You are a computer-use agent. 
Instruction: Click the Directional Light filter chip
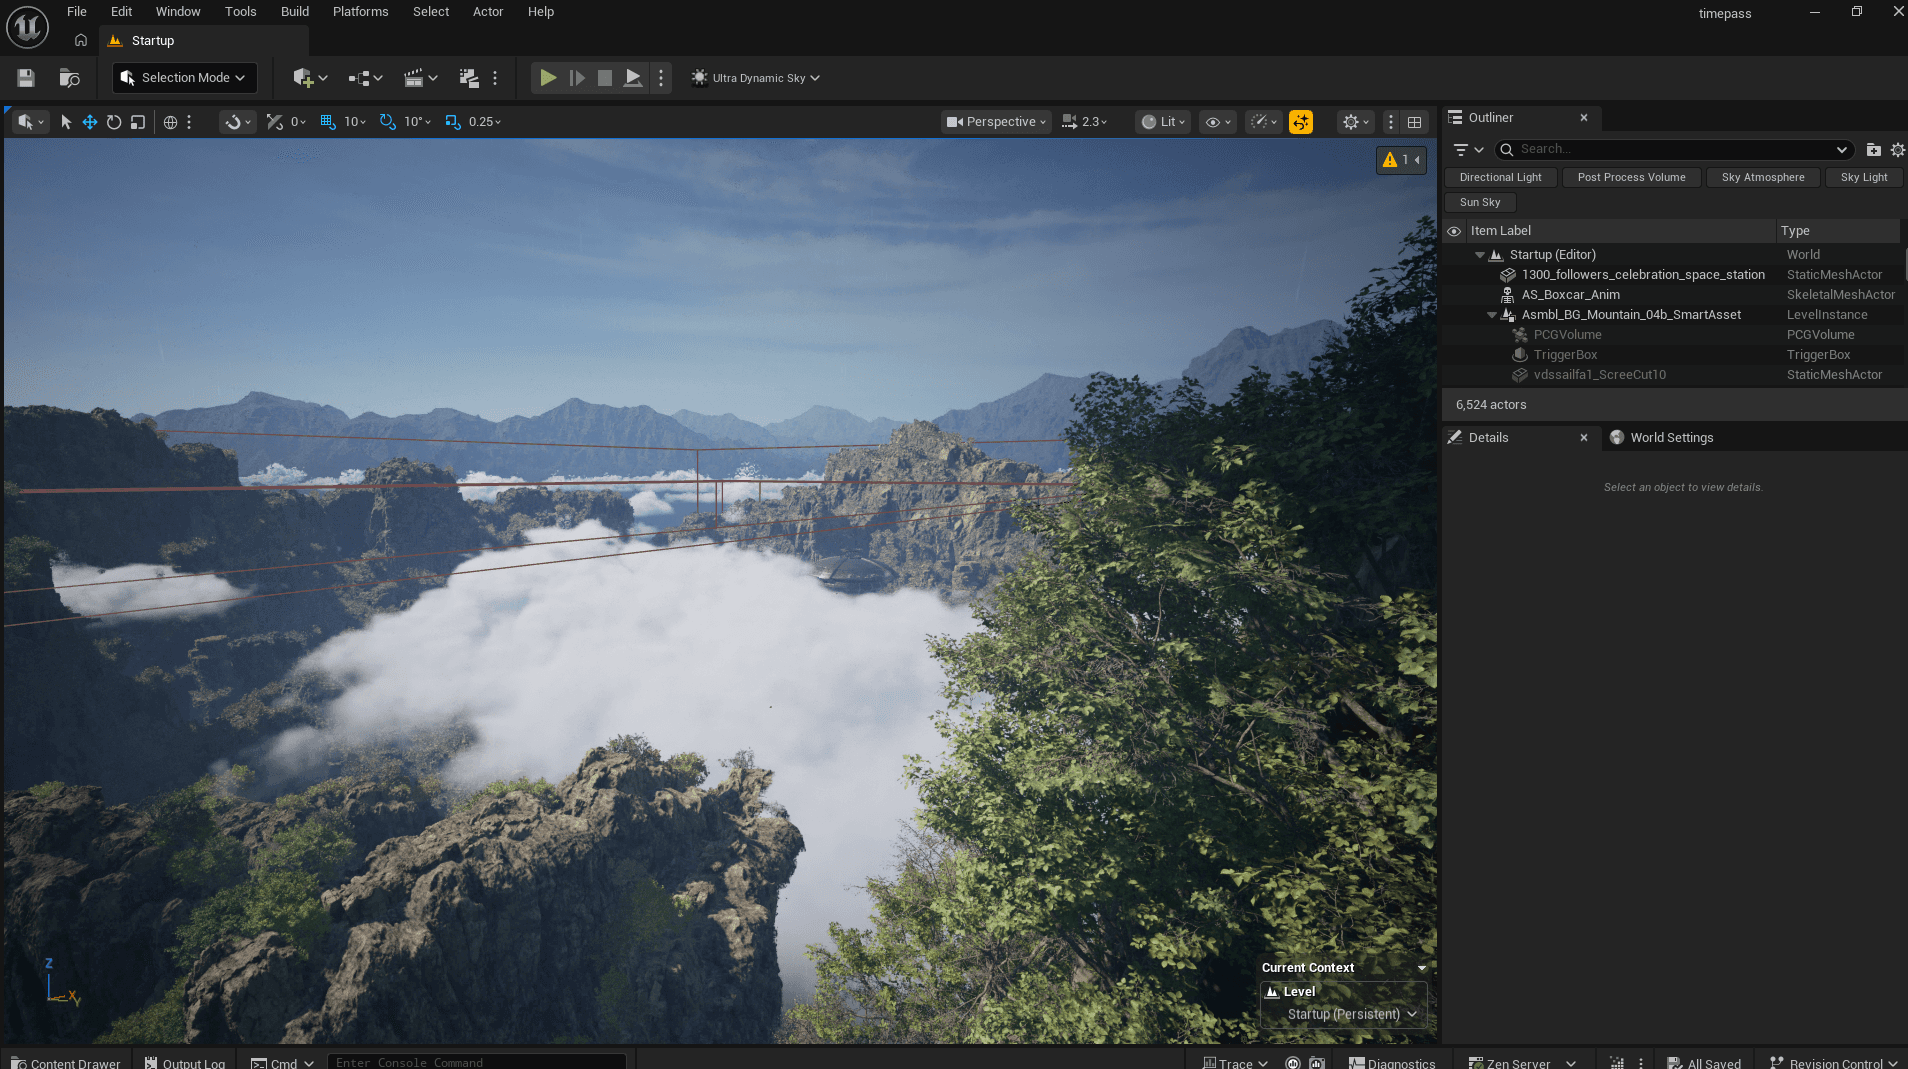tap(1500, 177)
